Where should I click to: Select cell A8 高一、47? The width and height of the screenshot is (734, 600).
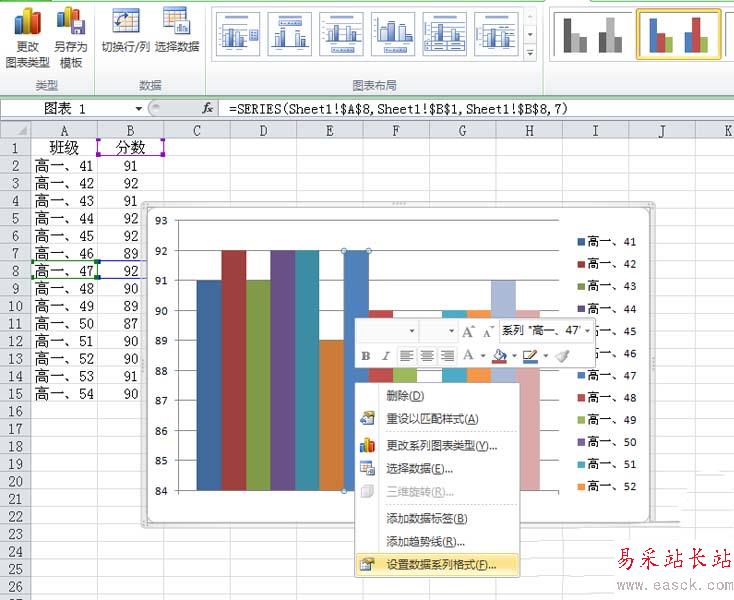click(x=64, y=271)
